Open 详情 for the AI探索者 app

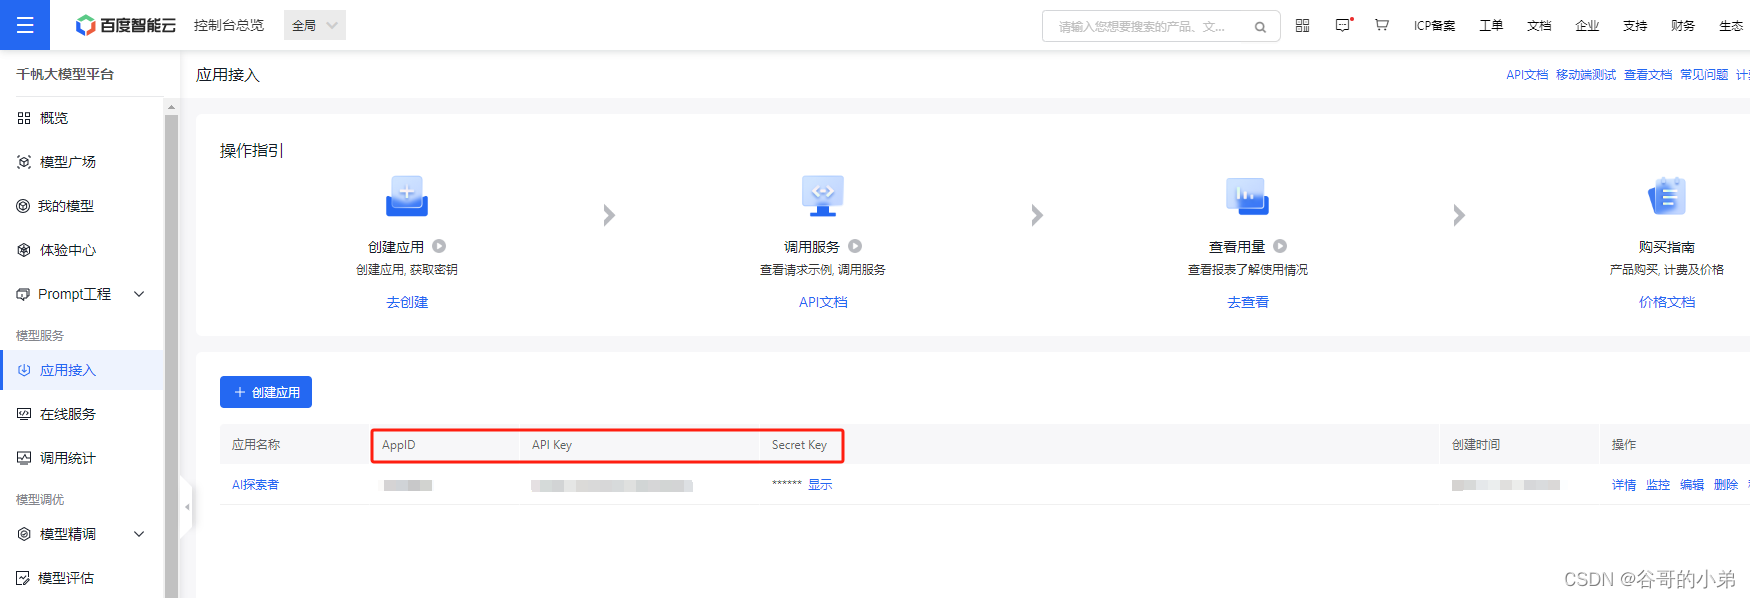1624,485
